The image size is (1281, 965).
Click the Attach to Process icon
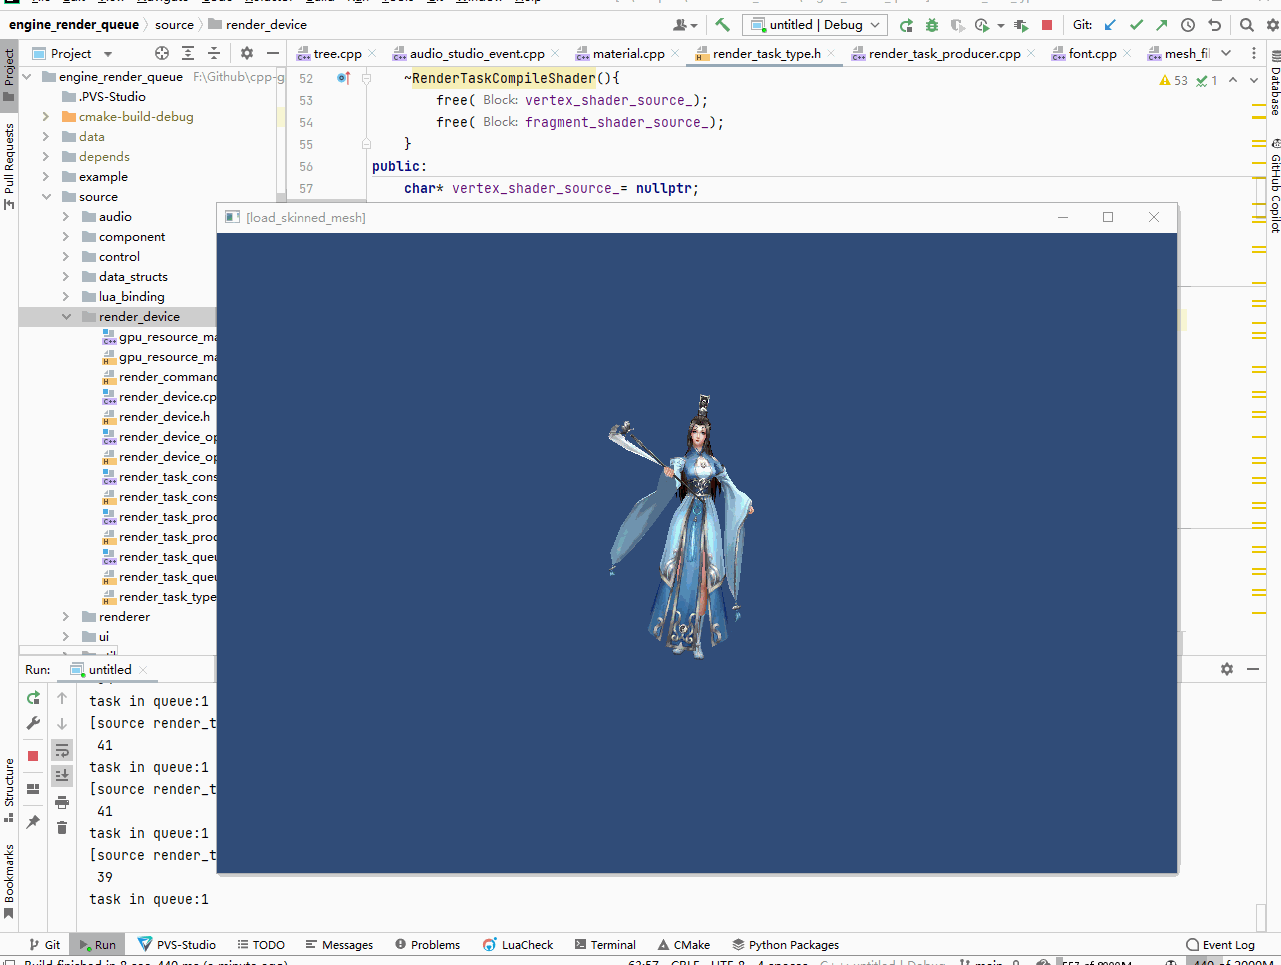tap(1021, 25)
